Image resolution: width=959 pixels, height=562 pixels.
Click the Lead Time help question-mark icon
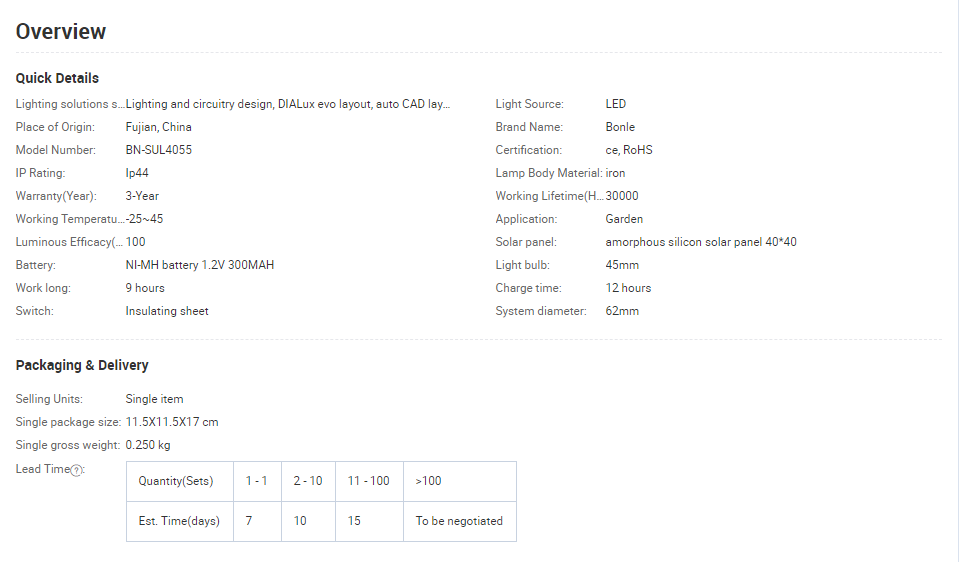[77, 470]
